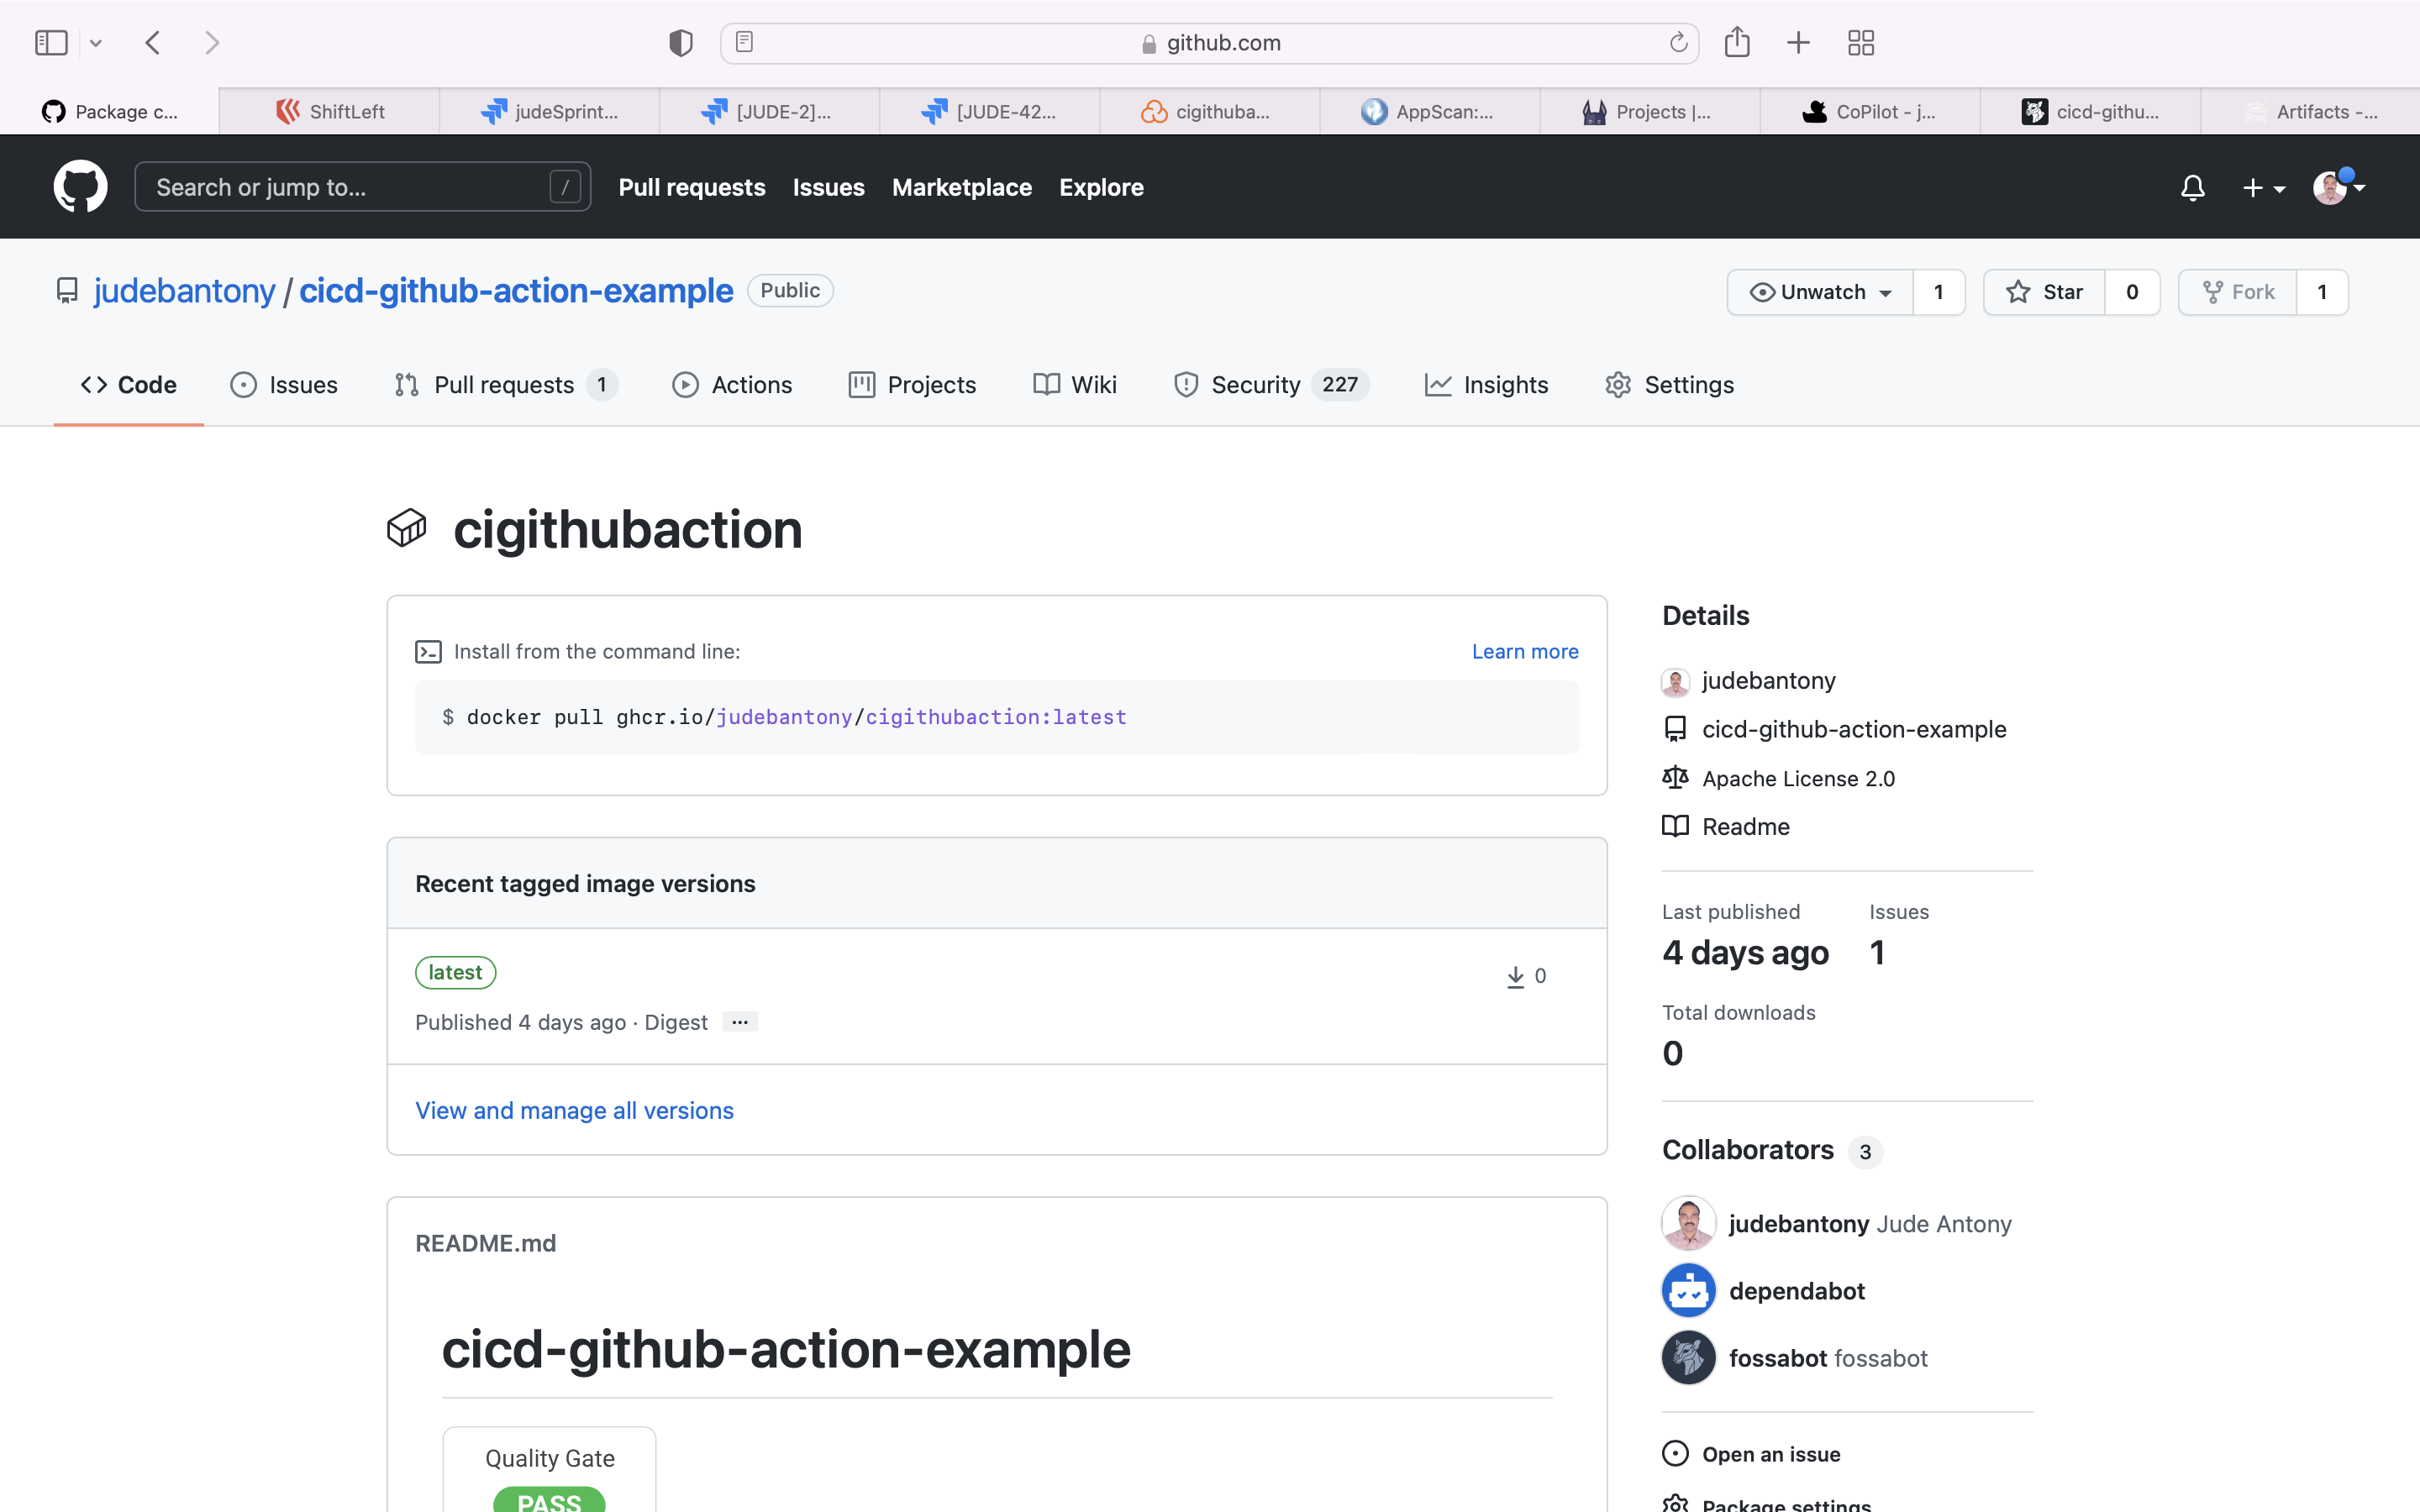Click the Quality Gate PASS badge
Viewport: 2420px width, 1512px height.
549,1500
